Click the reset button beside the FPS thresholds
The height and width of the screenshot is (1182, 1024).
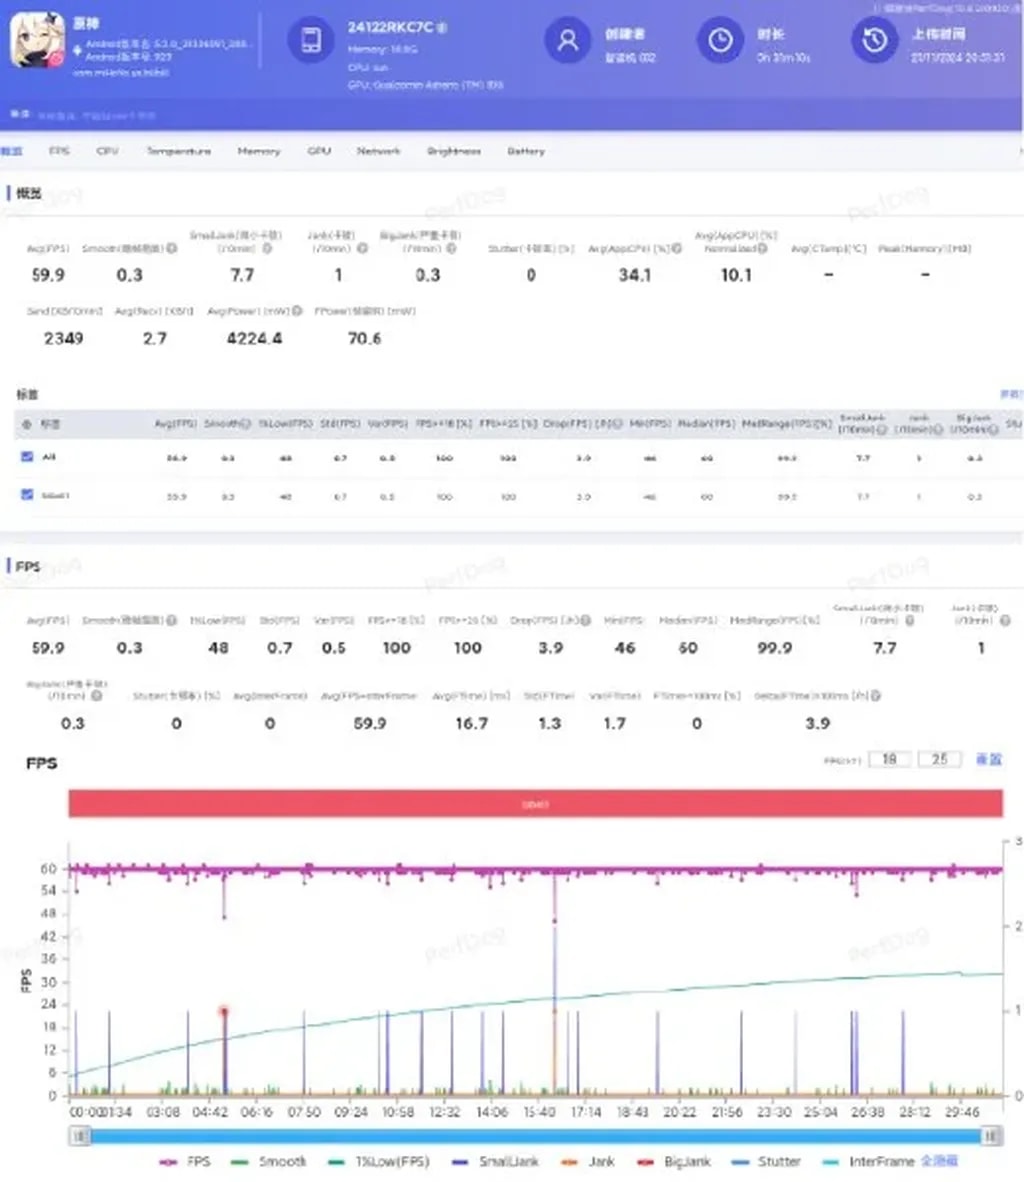(x=990, y=759)
